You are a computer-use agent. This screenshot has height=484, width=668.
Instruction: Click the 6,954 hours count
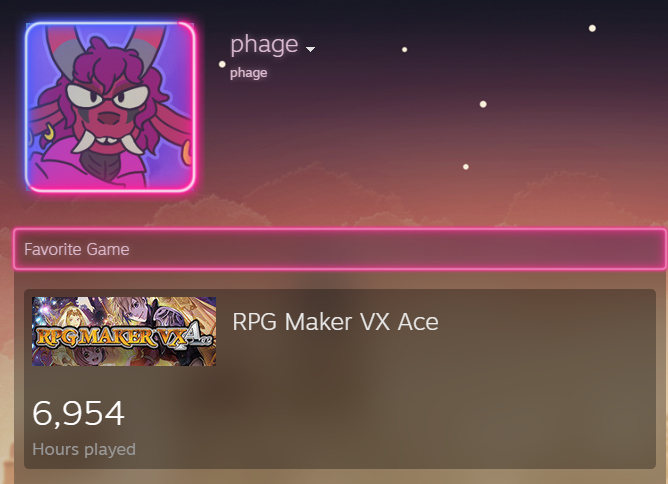tap(78, 413)
